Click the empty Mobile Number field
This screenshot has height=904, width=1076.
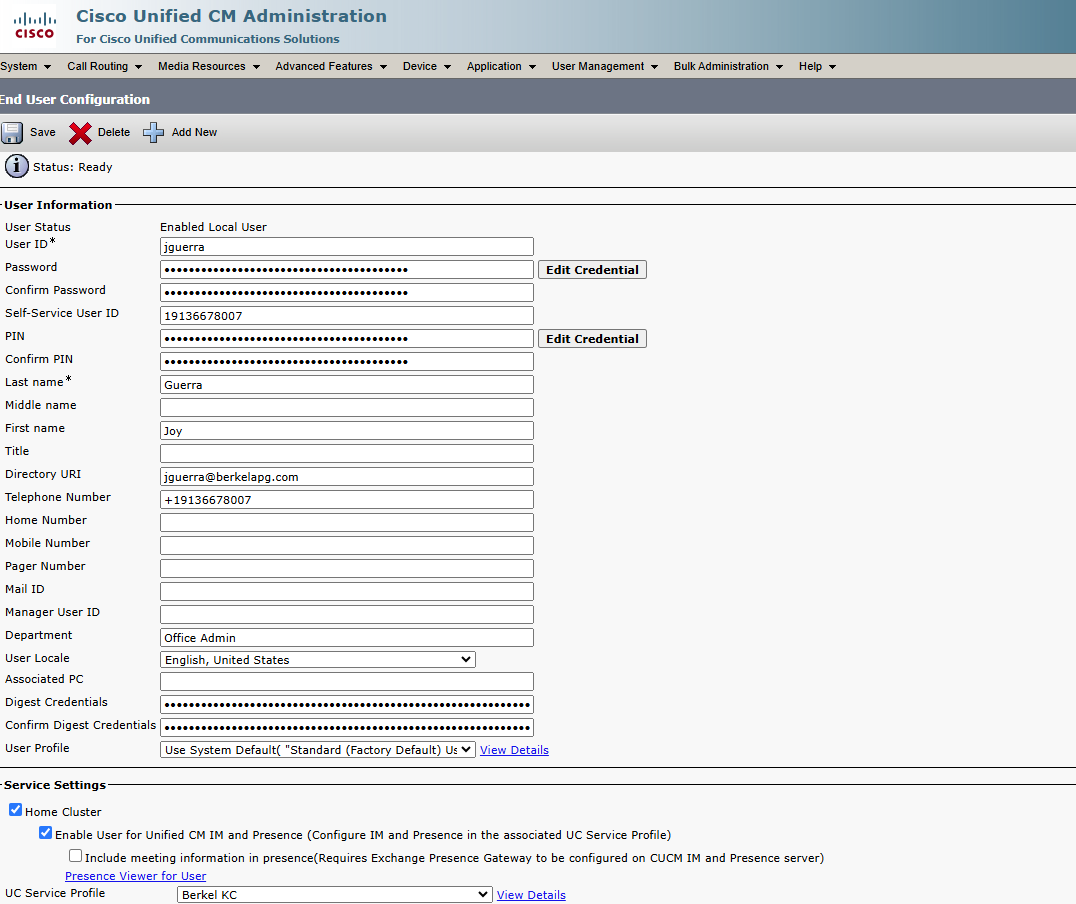click(x=347, y=546)
